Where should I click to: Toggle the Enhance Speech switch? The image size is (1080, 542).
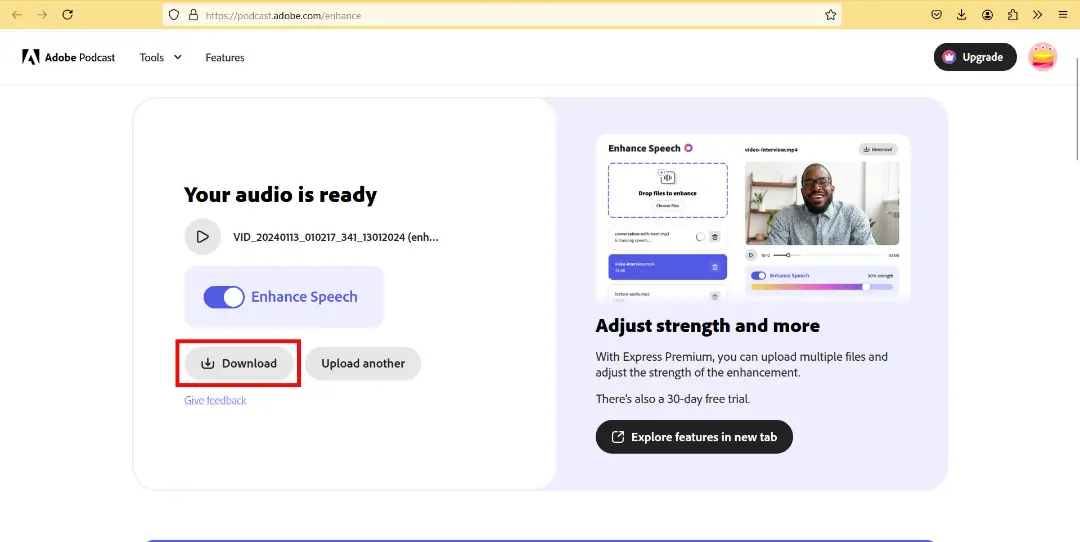224,297
